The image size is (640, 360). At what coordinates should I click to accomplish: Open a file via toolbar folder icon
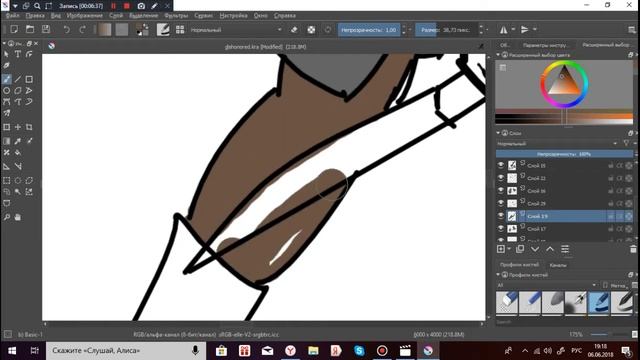pyautogui.click(x=30, y=29)
